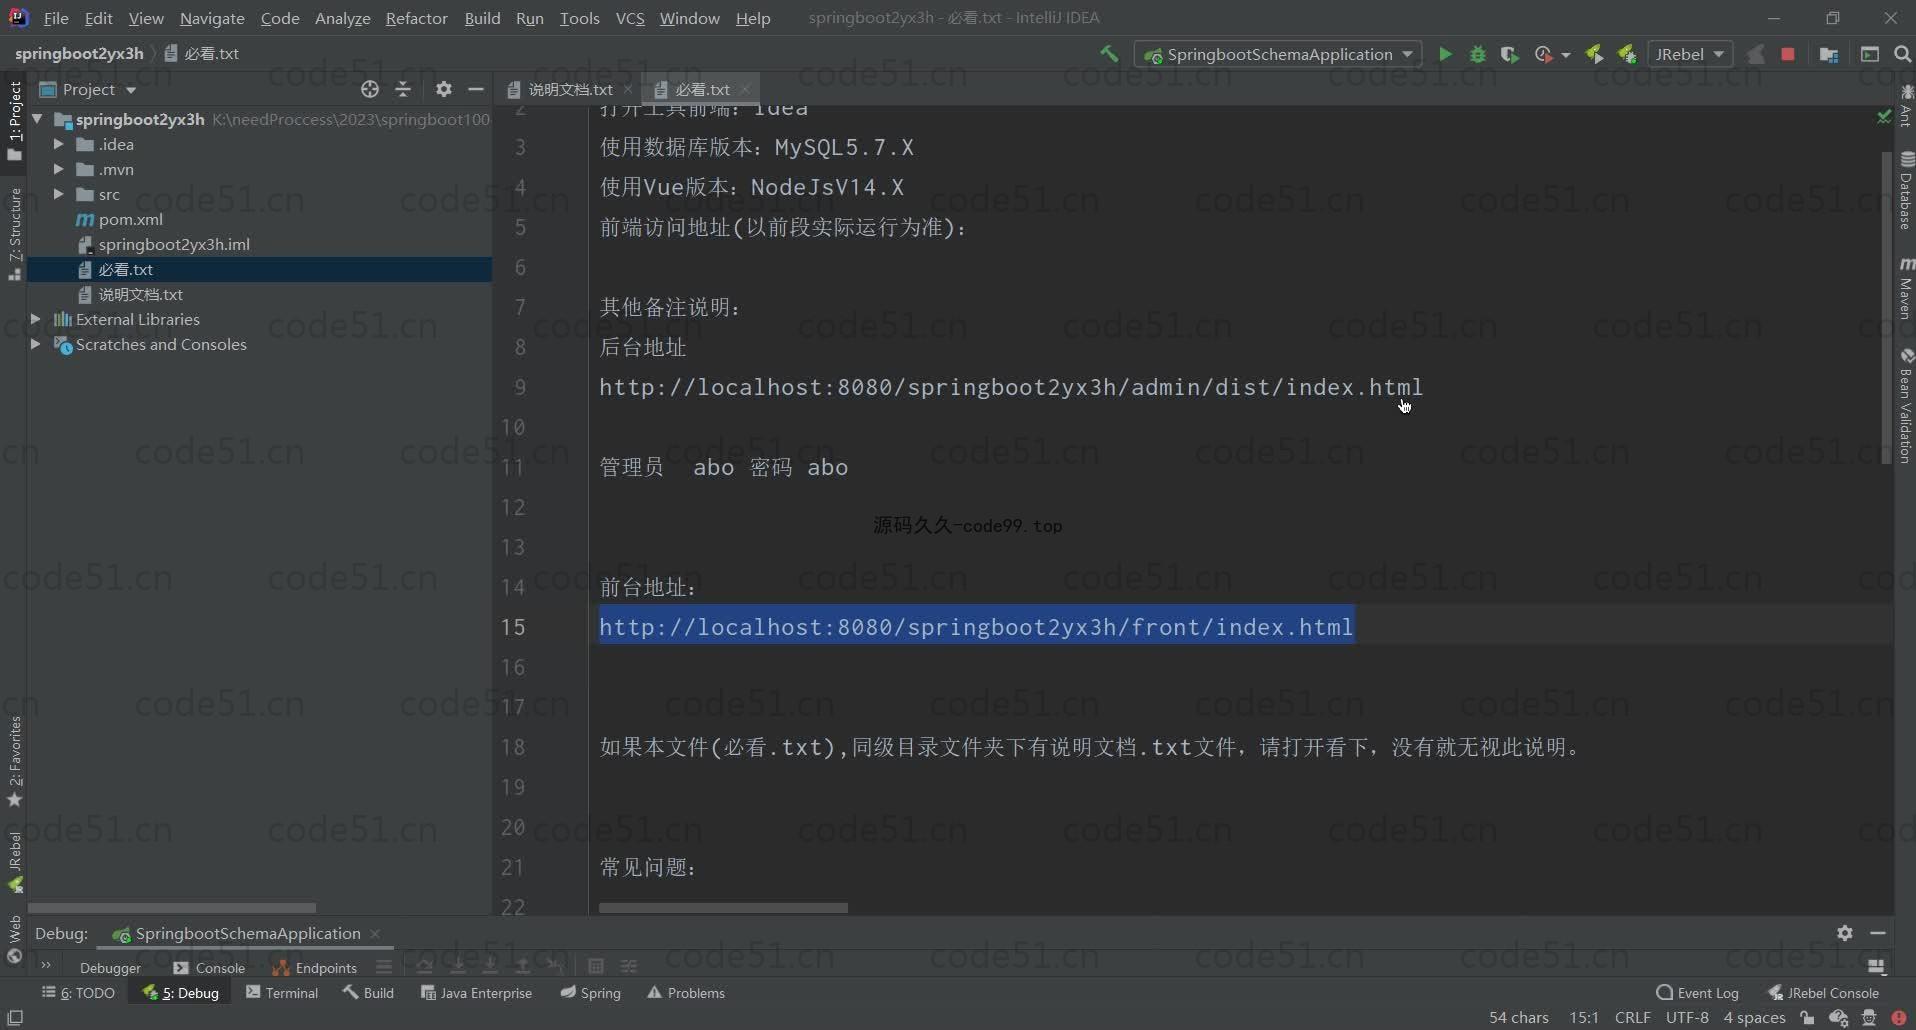
Task: Run with JRebel rocket icon
Action: click(x=1594, y=54)
